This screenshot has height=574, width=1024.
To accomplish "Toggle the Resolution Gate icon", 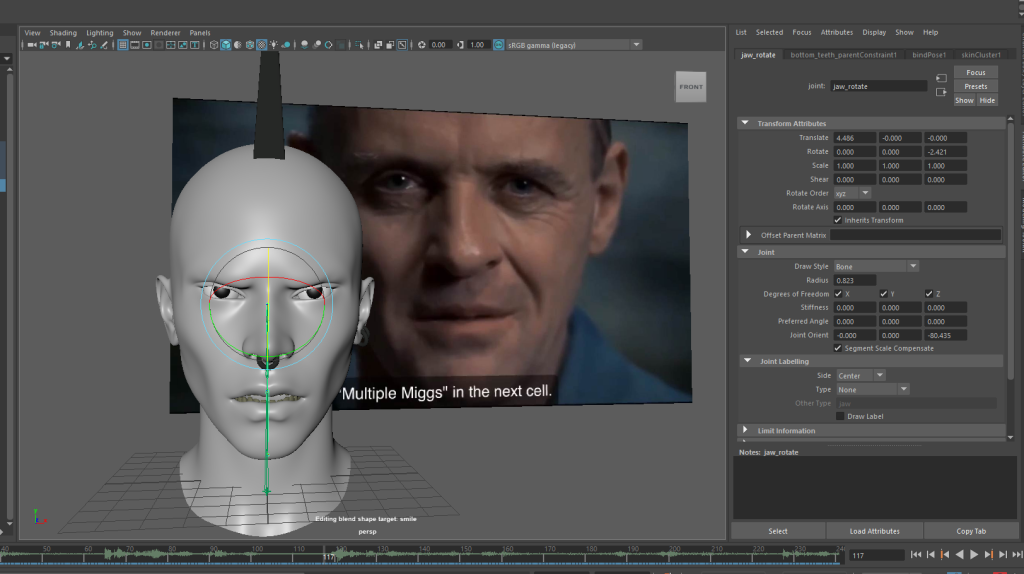I will point(147,45).
